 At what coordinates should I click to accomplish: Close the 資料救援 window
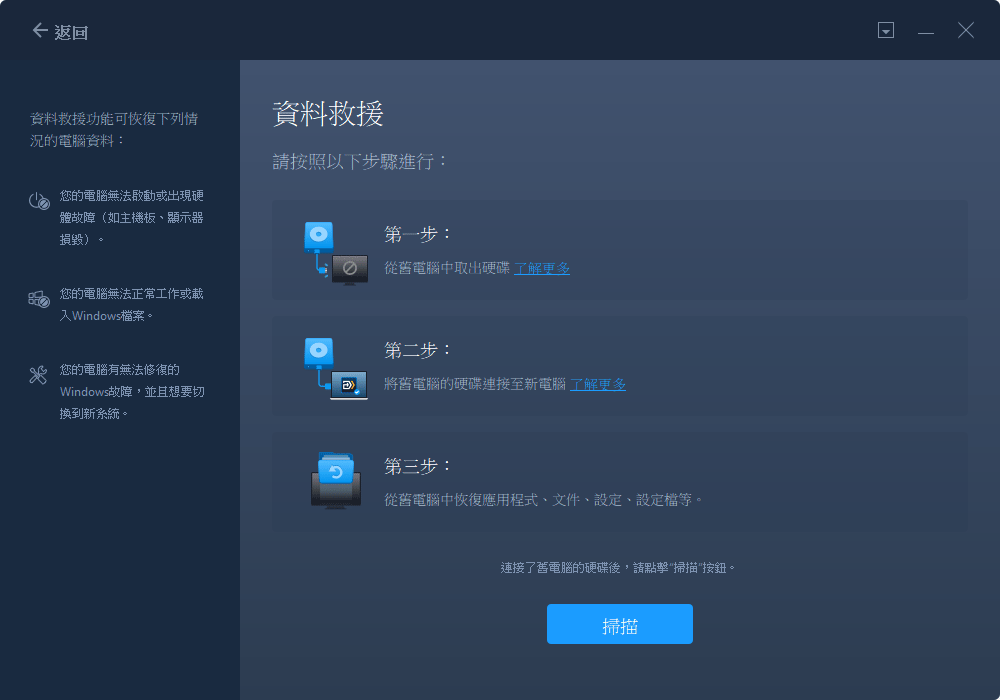[x=966, y=30]
